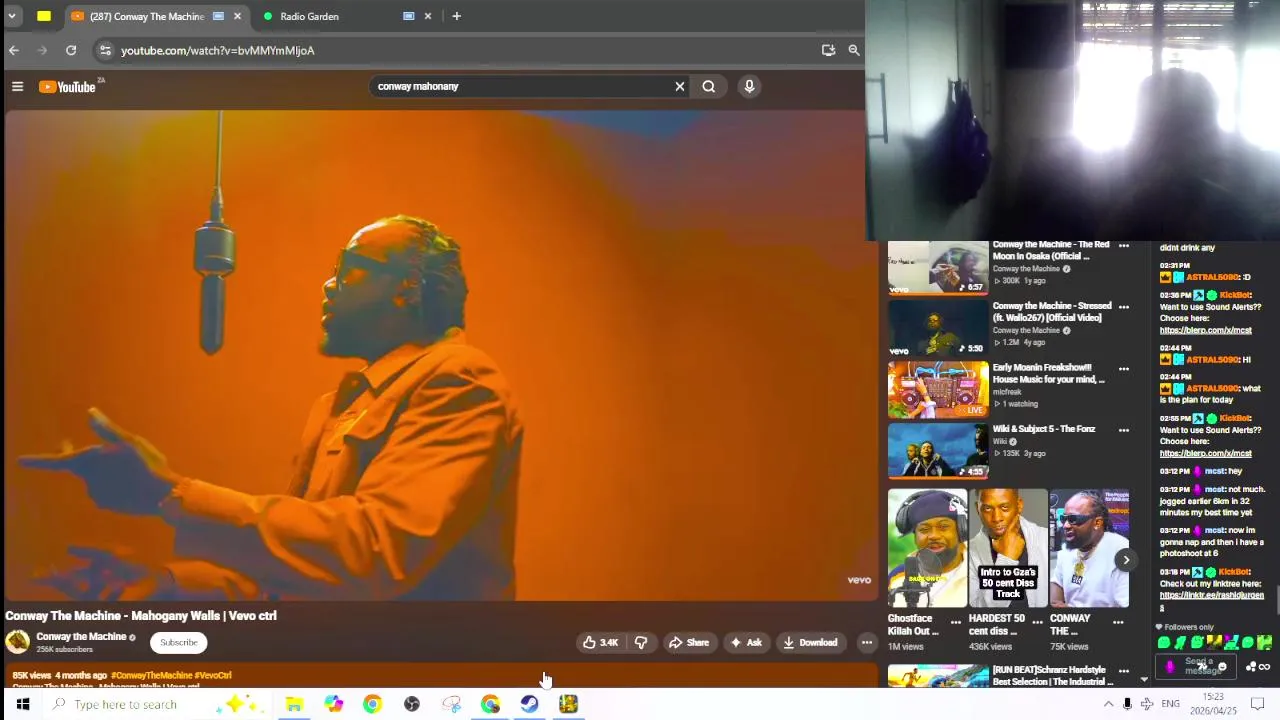
Task: Open the Stressed ft. Wallo267 video thumbnail
Action: coord(938,328)
